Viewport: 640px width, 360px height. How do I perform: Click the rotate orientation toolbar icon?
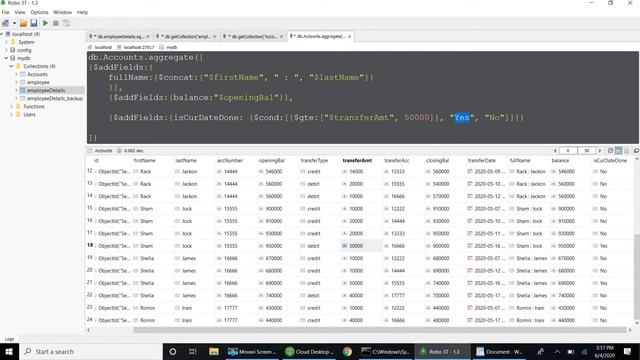tap(66, 23)
